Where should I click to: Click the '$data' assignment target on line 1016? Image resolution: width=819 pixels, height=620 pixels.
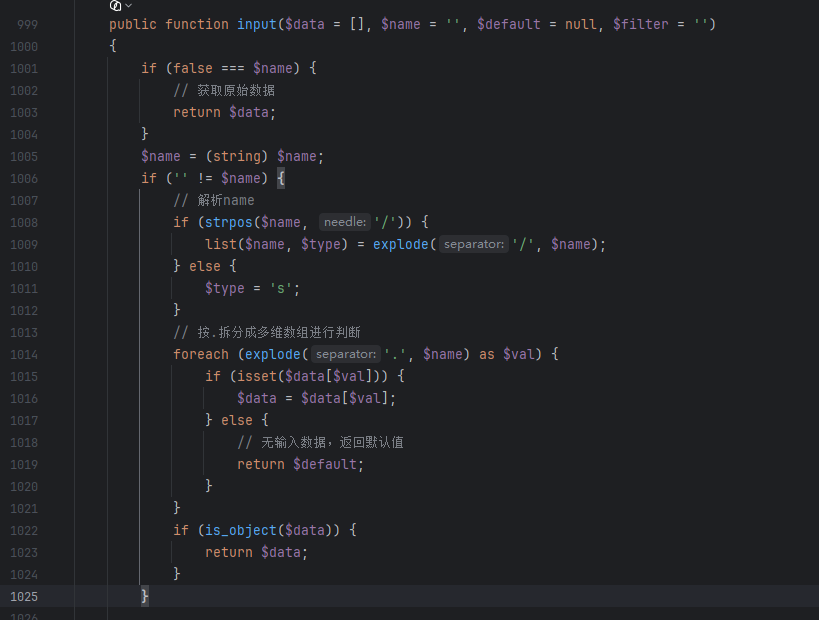coord(256,398)
